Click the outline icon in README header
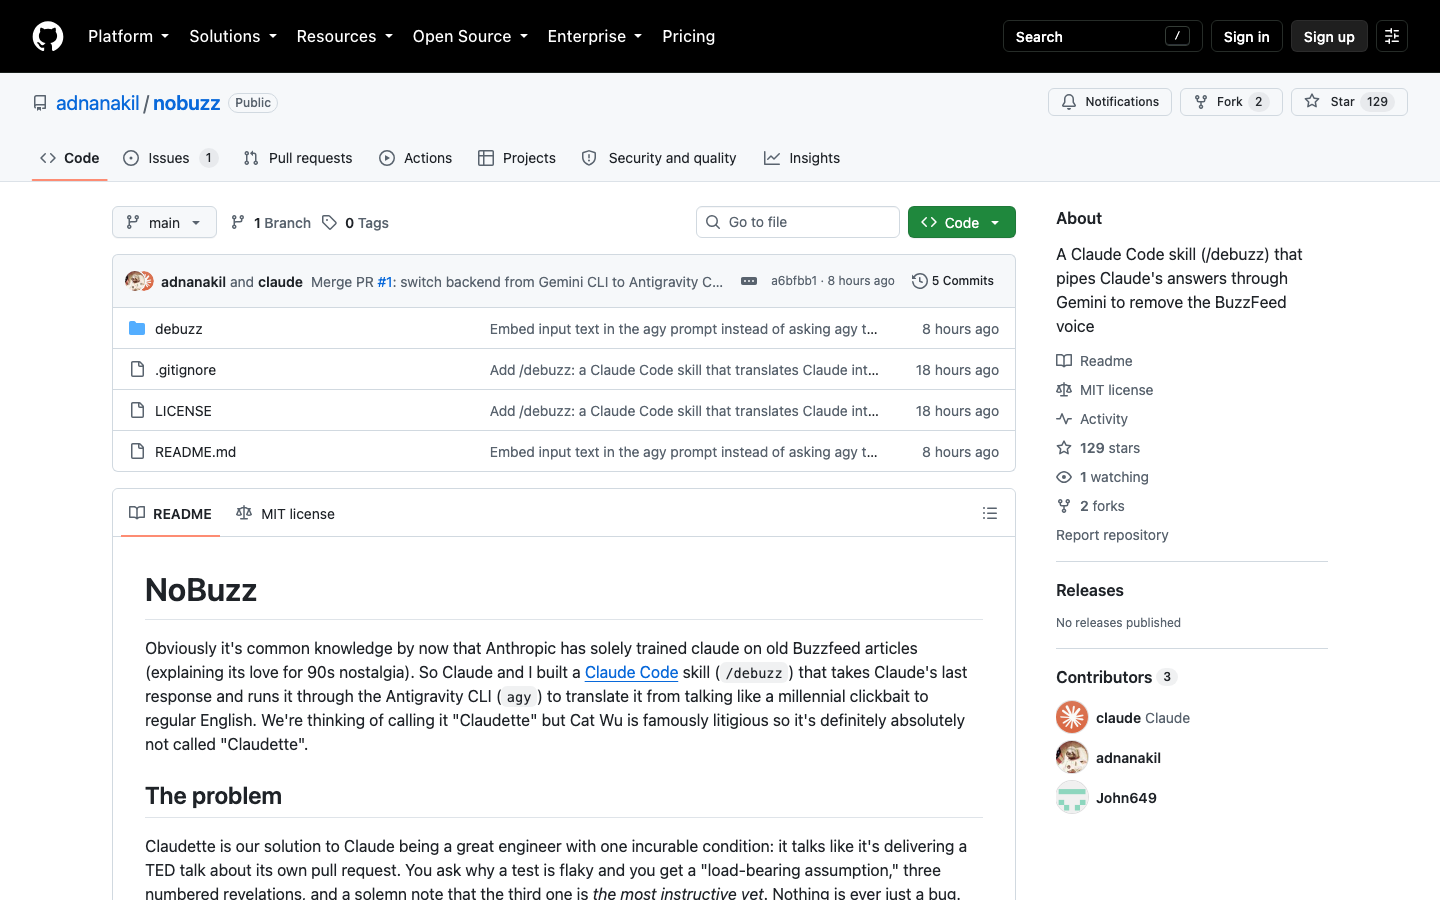The height and width of the screenshot is (900, 1440). point(990,513)
